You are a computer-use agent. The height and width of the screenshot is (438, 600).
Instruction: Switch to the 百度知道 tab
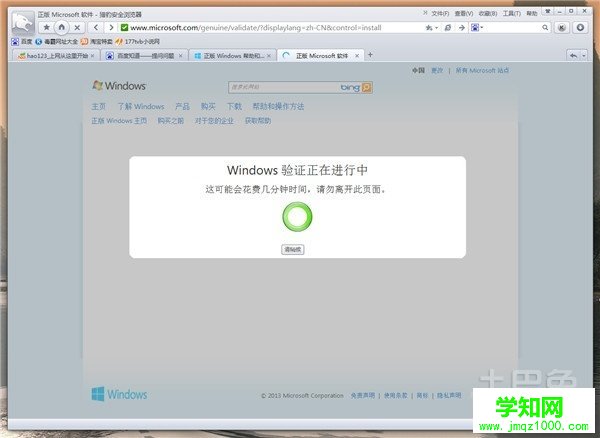(x=142, y=56)
